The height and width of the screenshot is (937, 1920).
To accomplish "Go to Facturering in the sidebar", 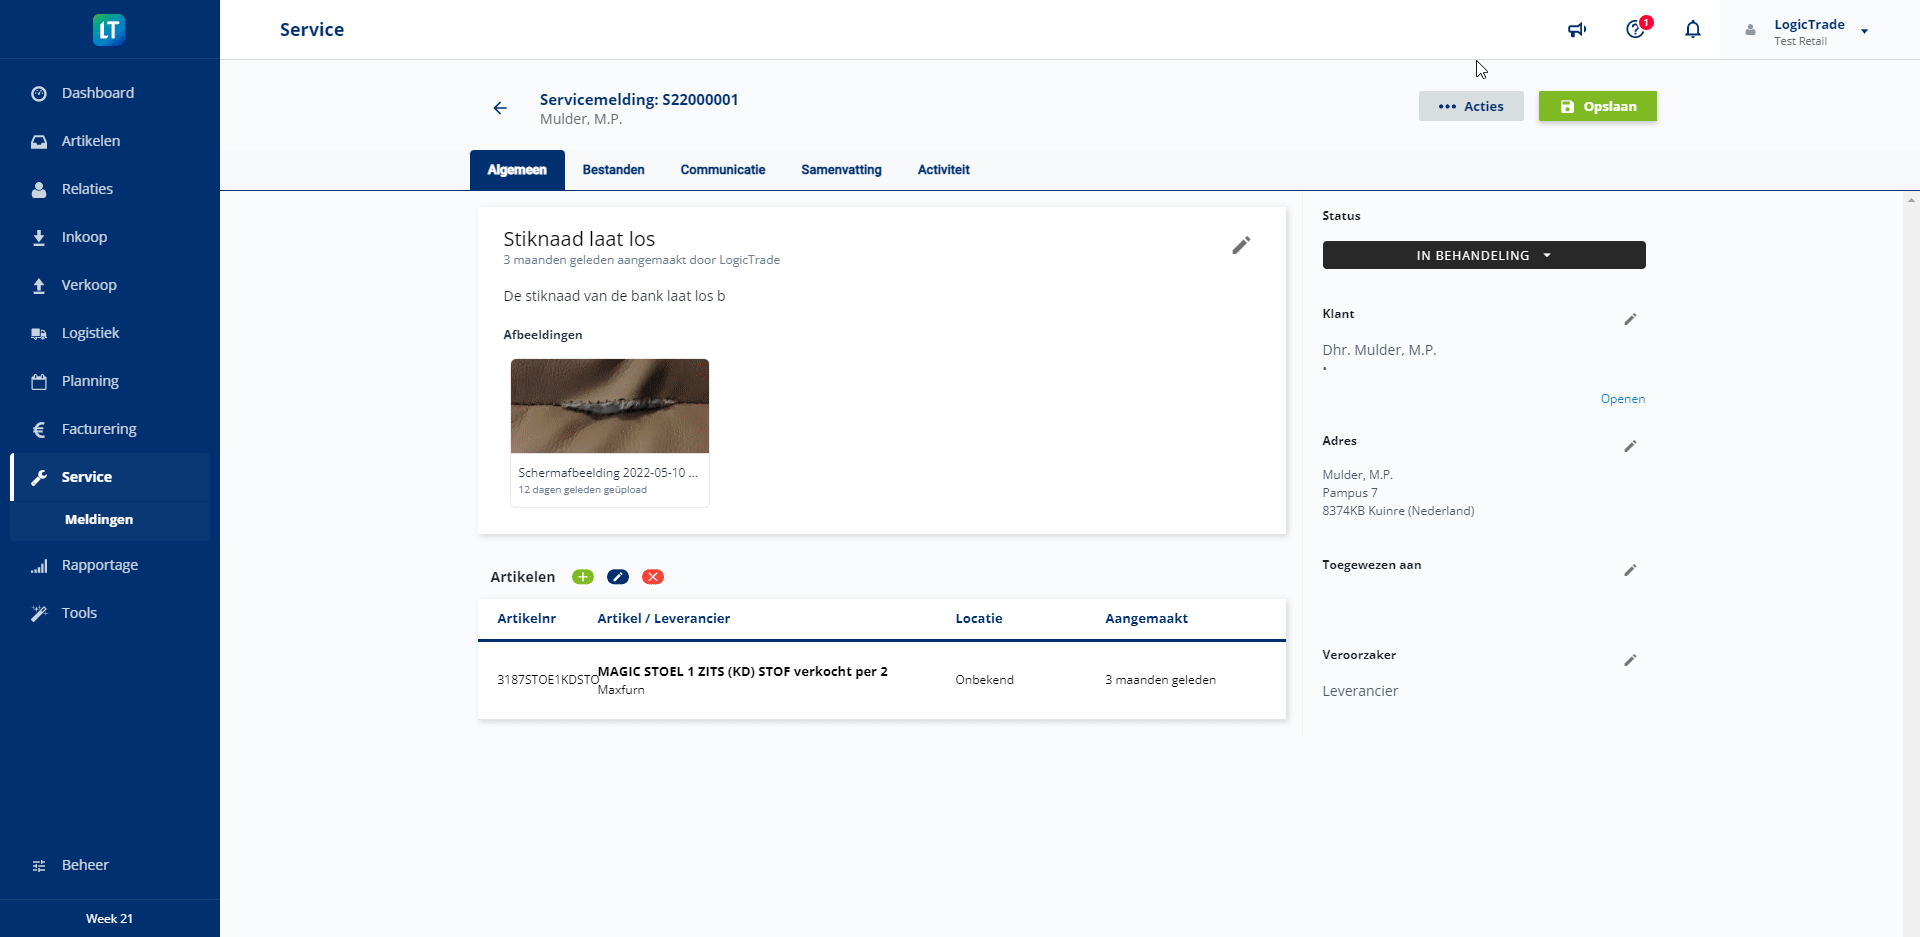I will point(99,429).
